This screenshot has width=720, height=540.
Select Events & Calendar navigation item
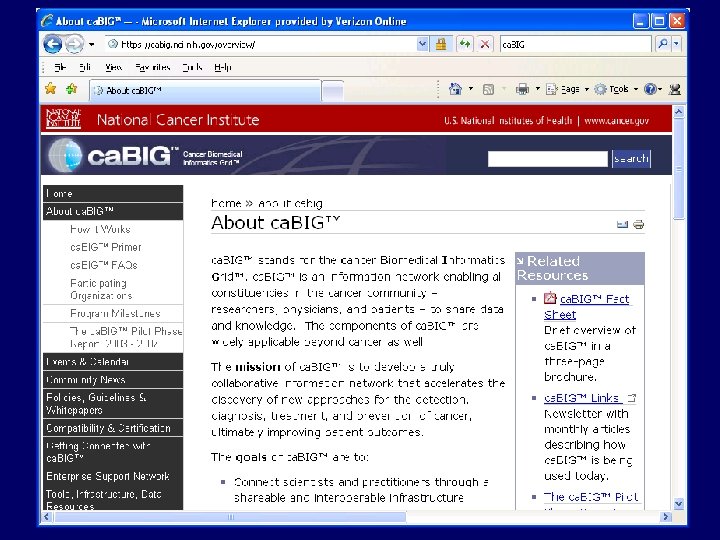click(113, 362)
